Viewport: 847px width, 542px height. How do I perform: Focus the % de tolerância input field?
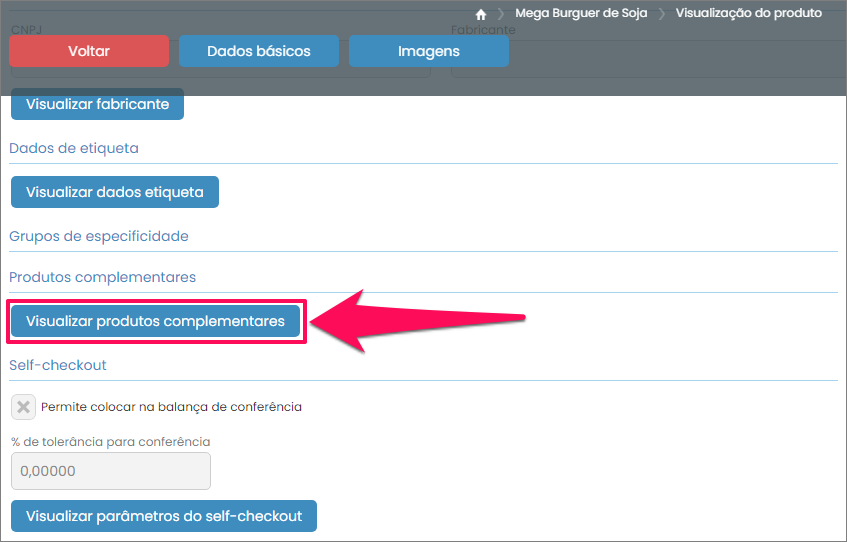pyautogui.click(x=110, y=471)
